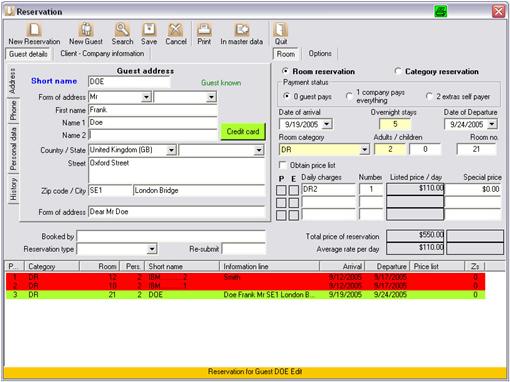Click the Information line column header
The image size is (510, 382).
point(269,266)
